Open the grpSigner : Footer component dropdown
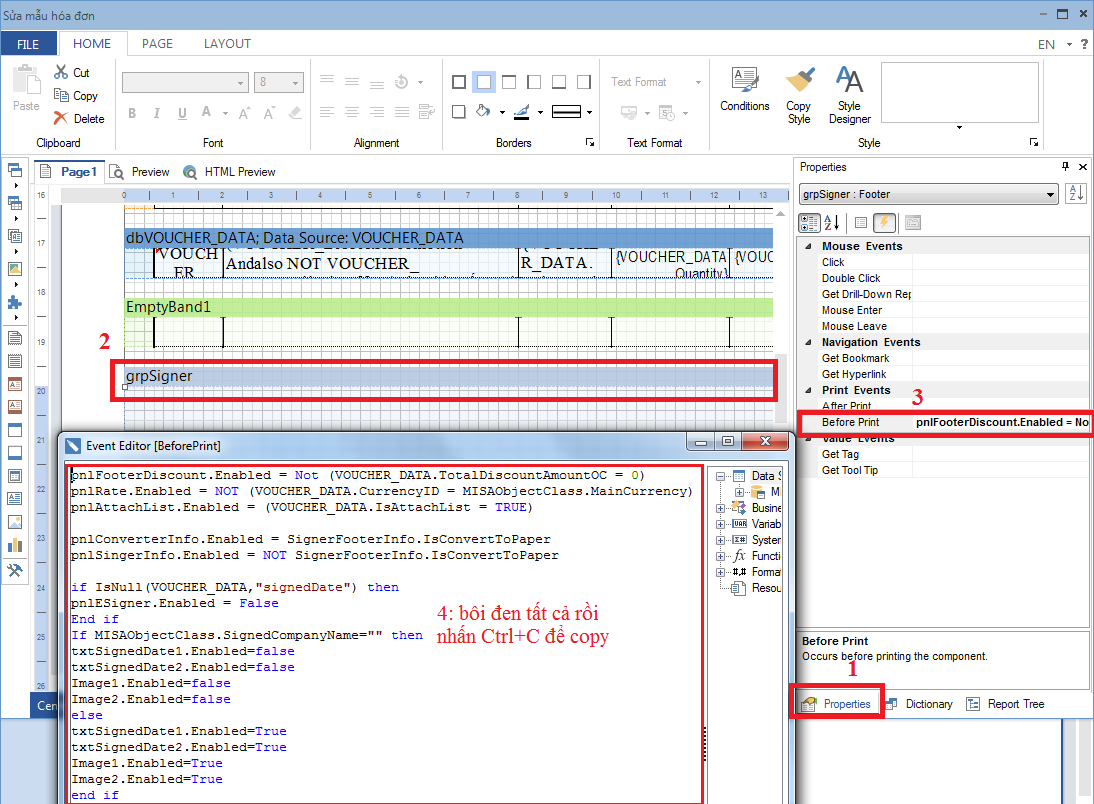This screenshot has height=804, width=1094. (928, 194)
